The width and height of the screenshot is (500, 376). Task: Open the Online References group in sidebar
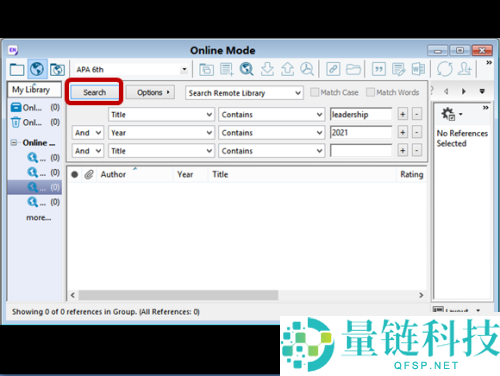tap(35, 108)
